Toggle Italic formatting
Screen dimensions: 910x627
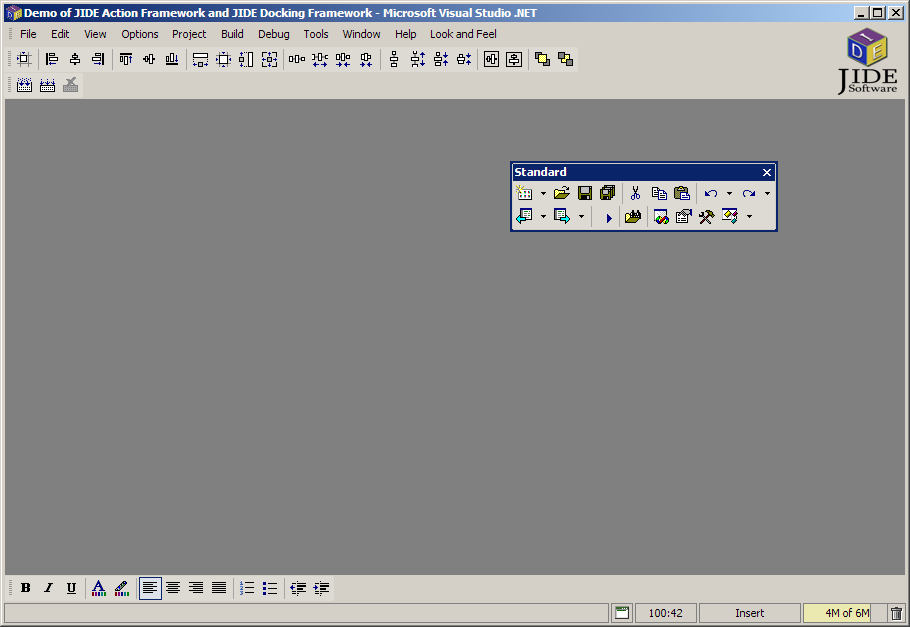[49, 588]
